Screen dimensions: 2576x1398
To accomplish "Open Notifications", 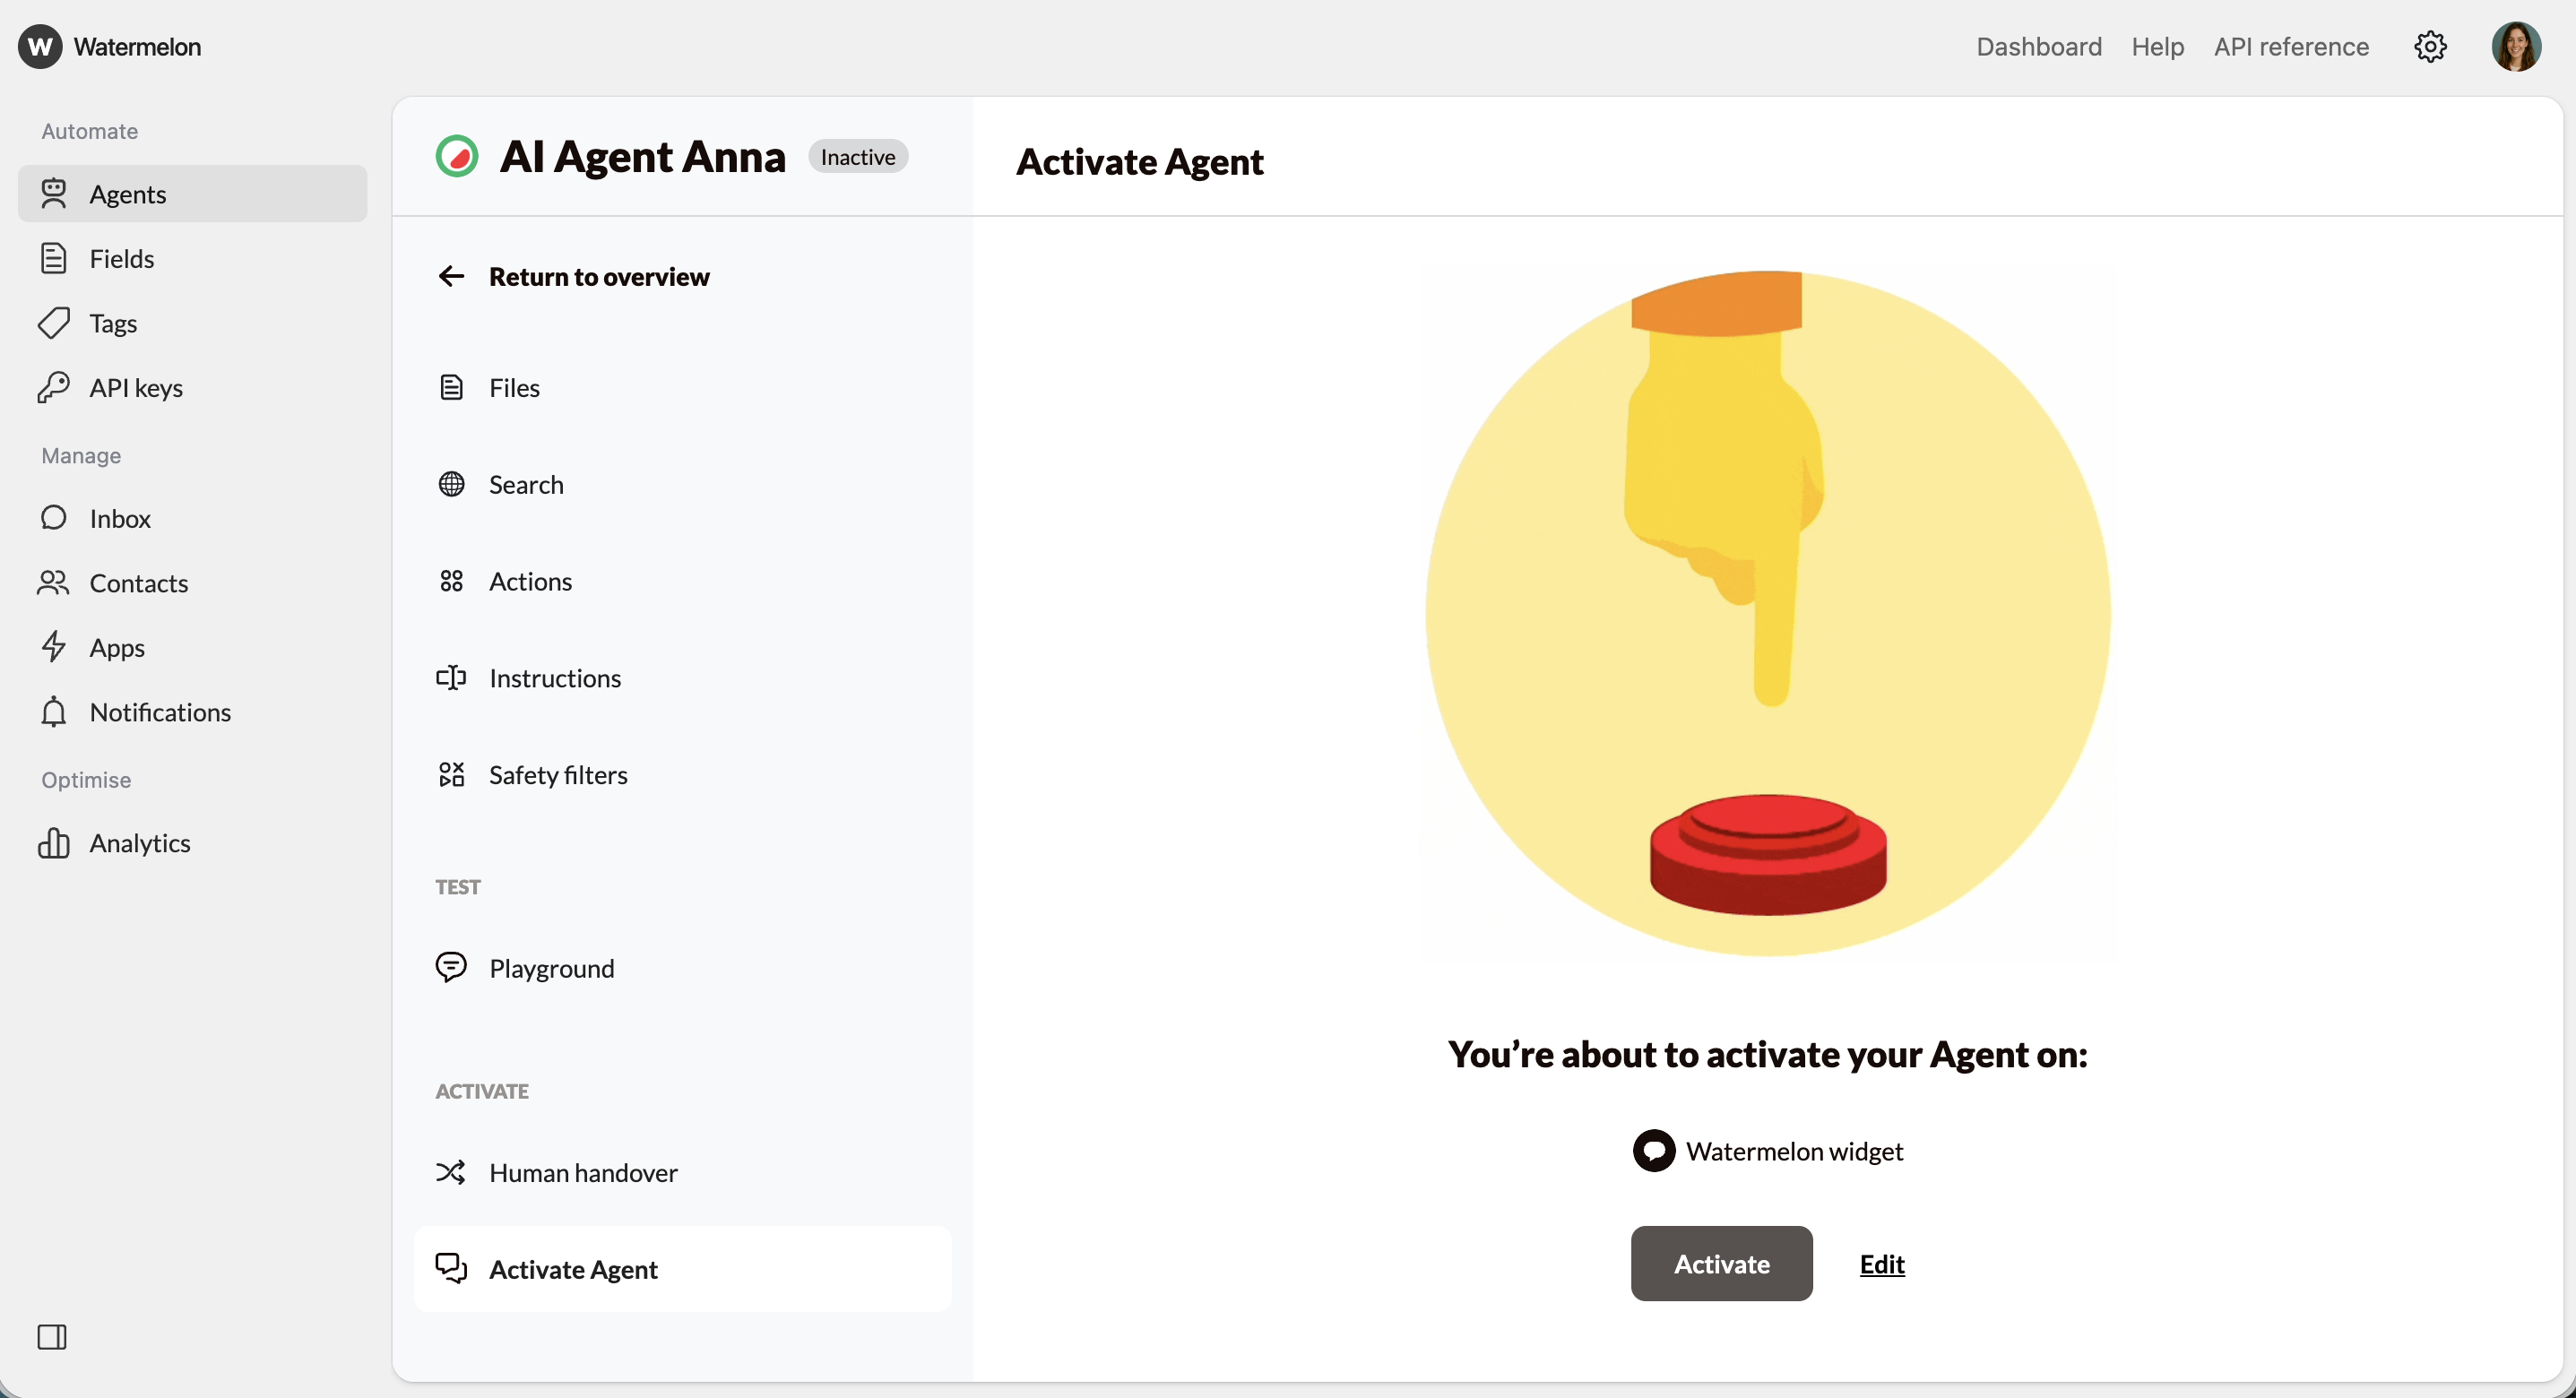I will 160,711.
